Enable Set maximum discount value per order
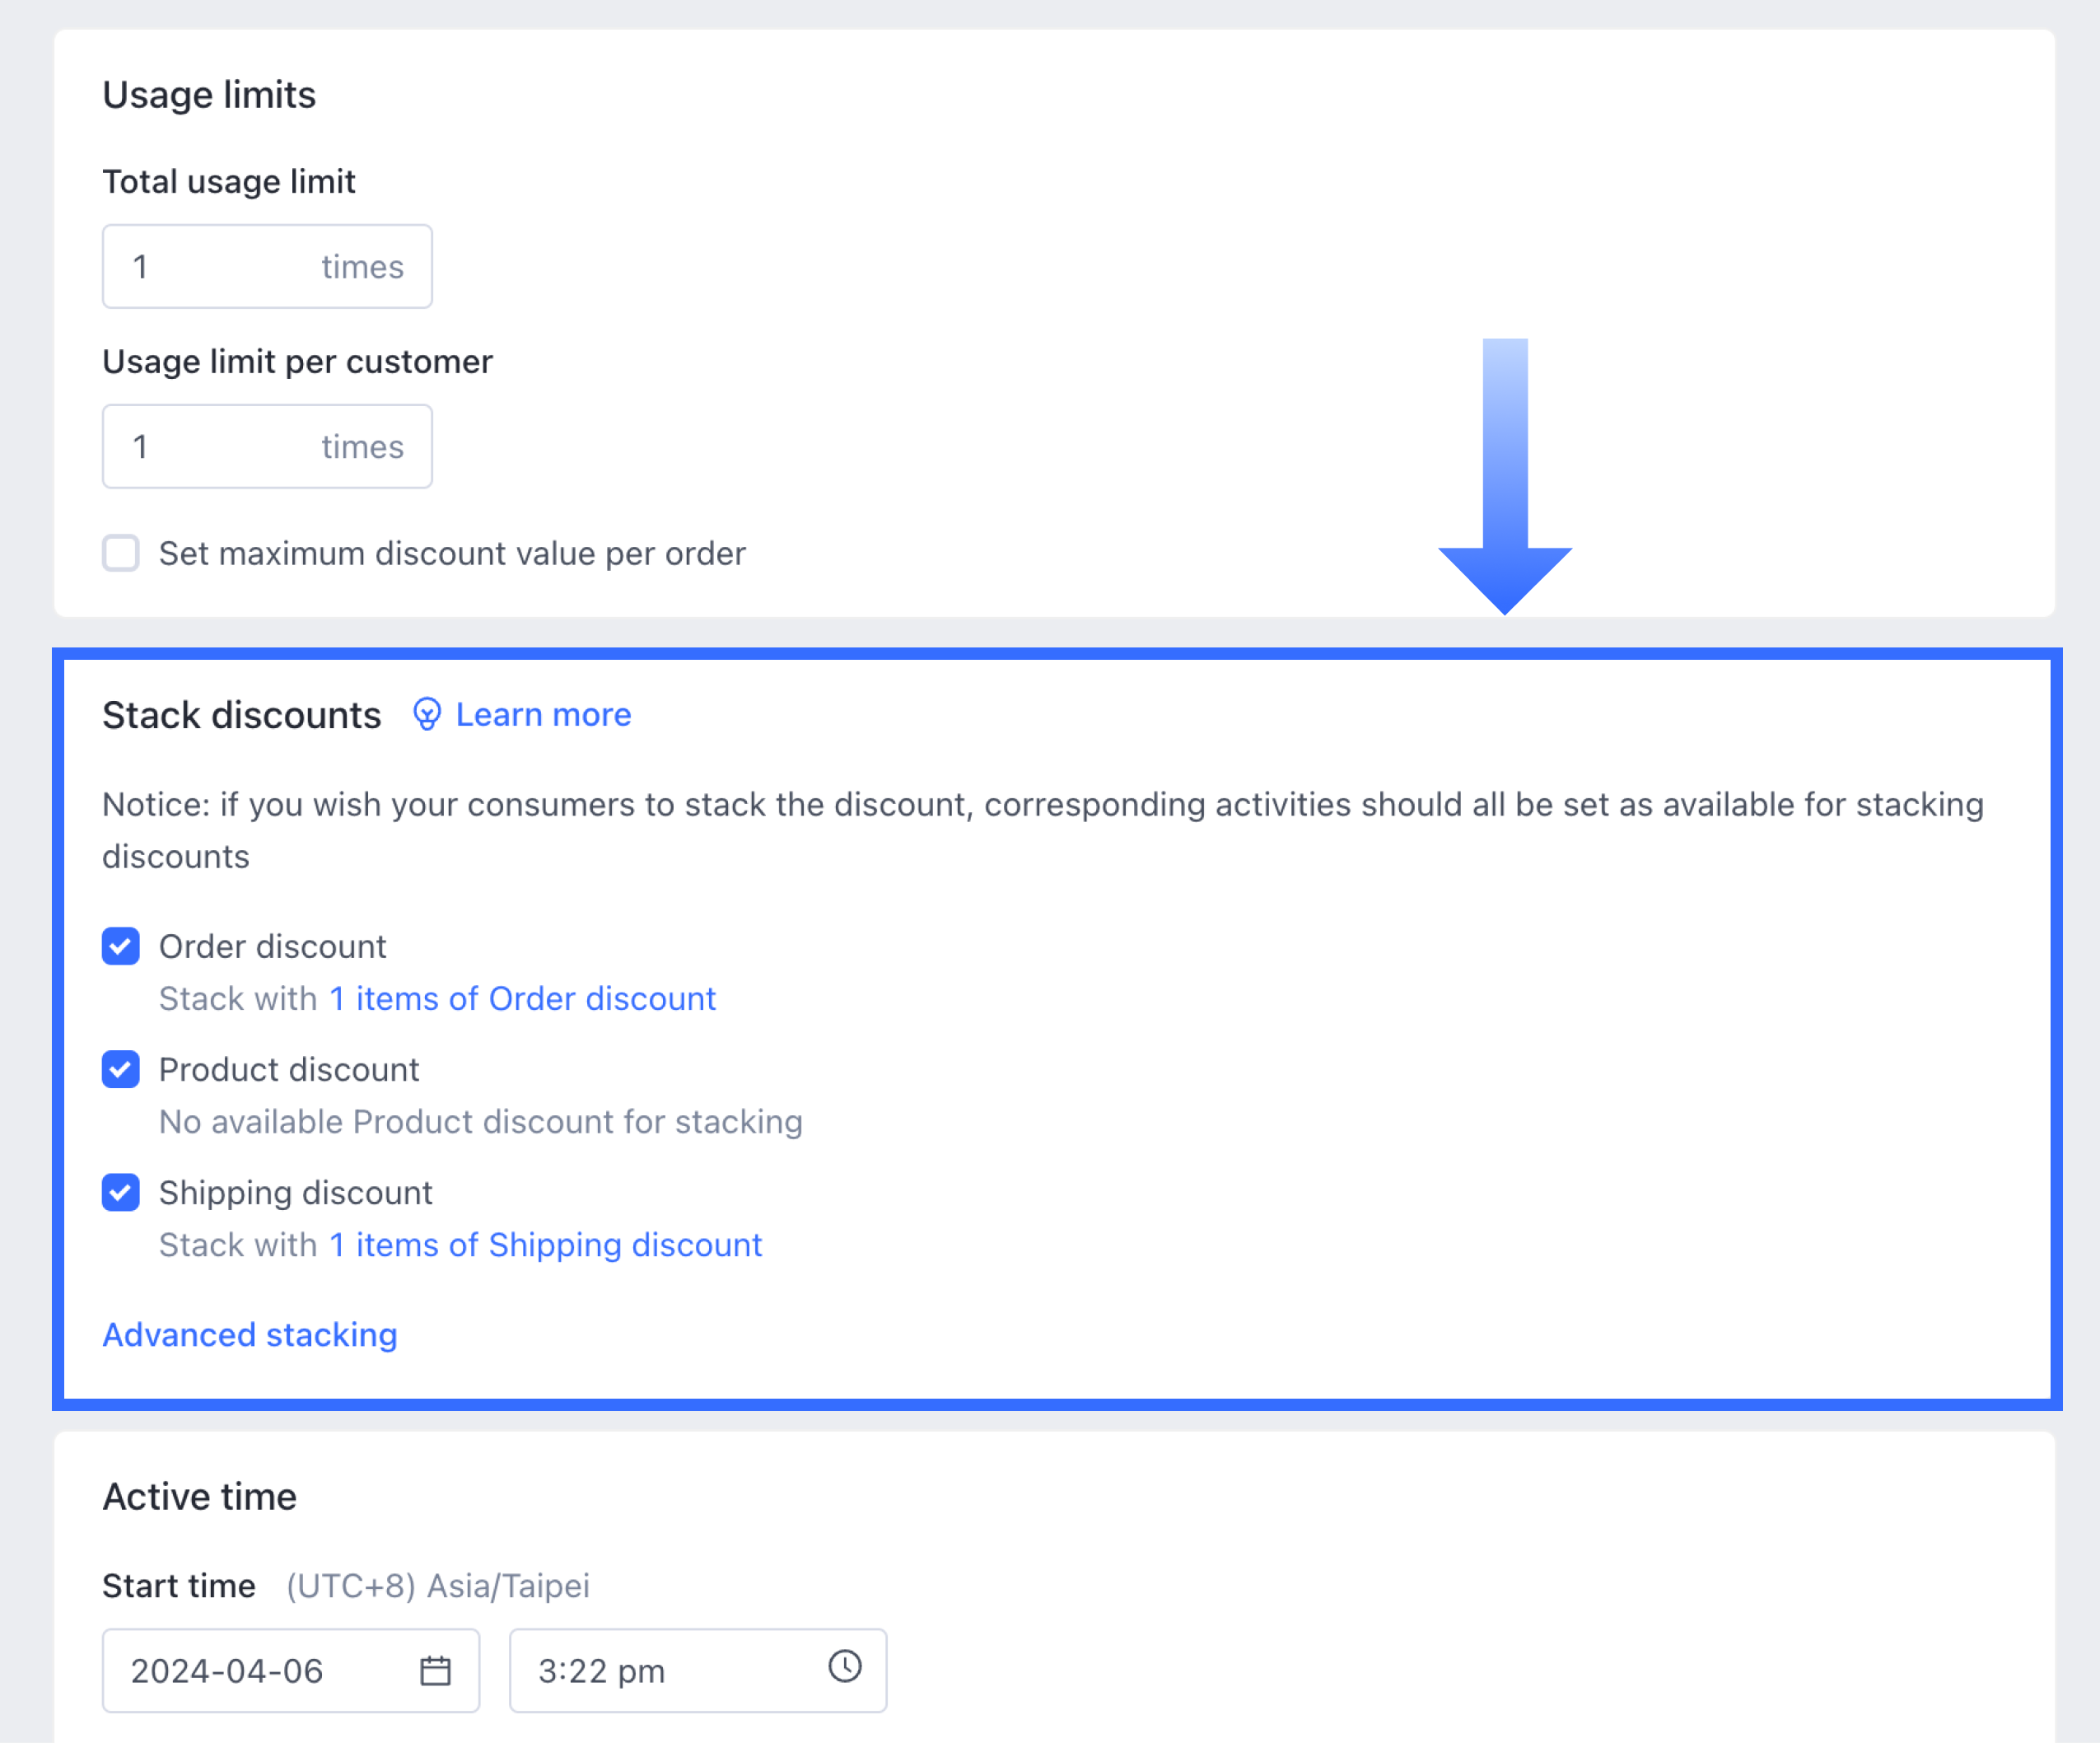The width and height of the screenshot is (2100, 1743). coord(120,553)
